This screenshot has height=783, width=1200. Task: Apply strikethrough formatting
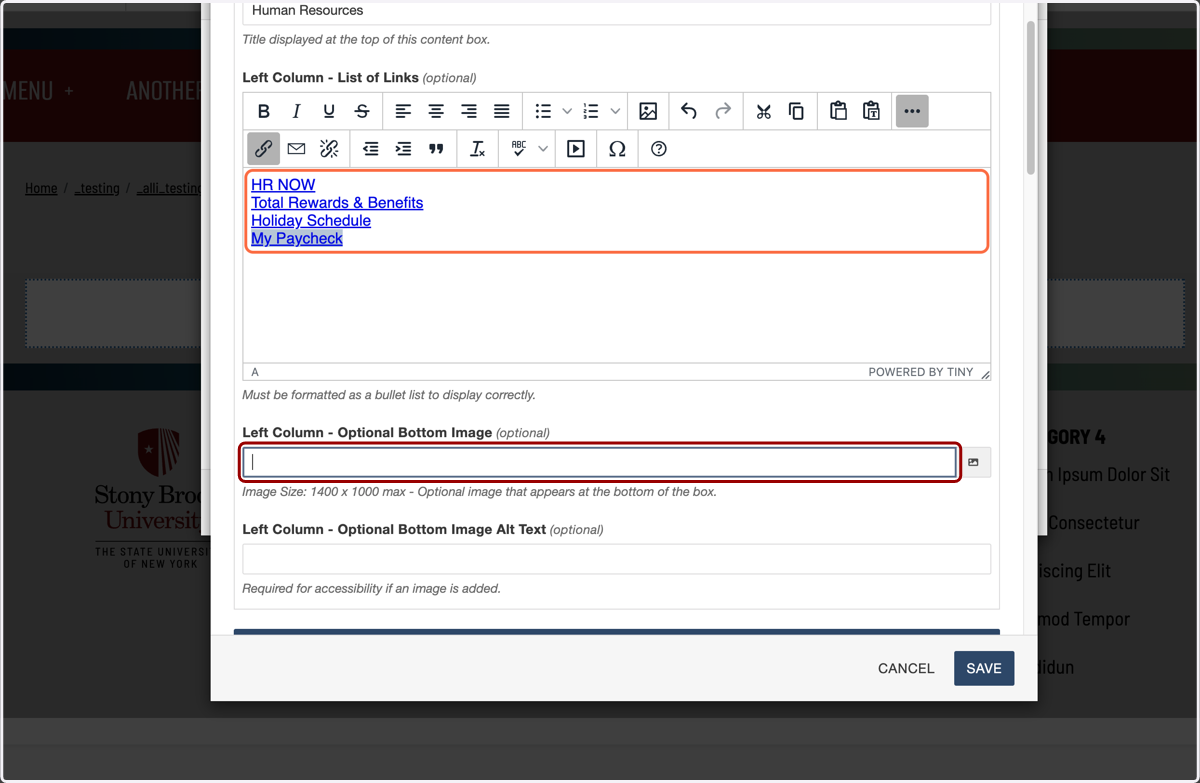pos(362,111)
